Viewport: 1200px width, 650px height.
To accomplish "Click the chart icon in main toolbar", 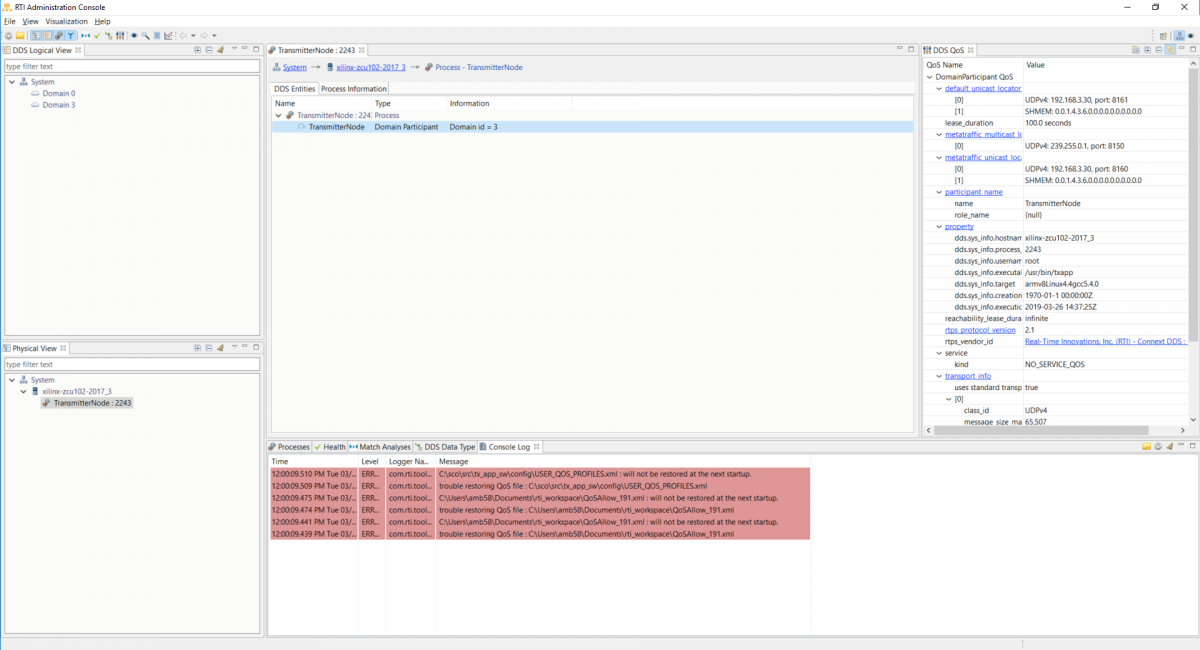I will tap(168, 35).
